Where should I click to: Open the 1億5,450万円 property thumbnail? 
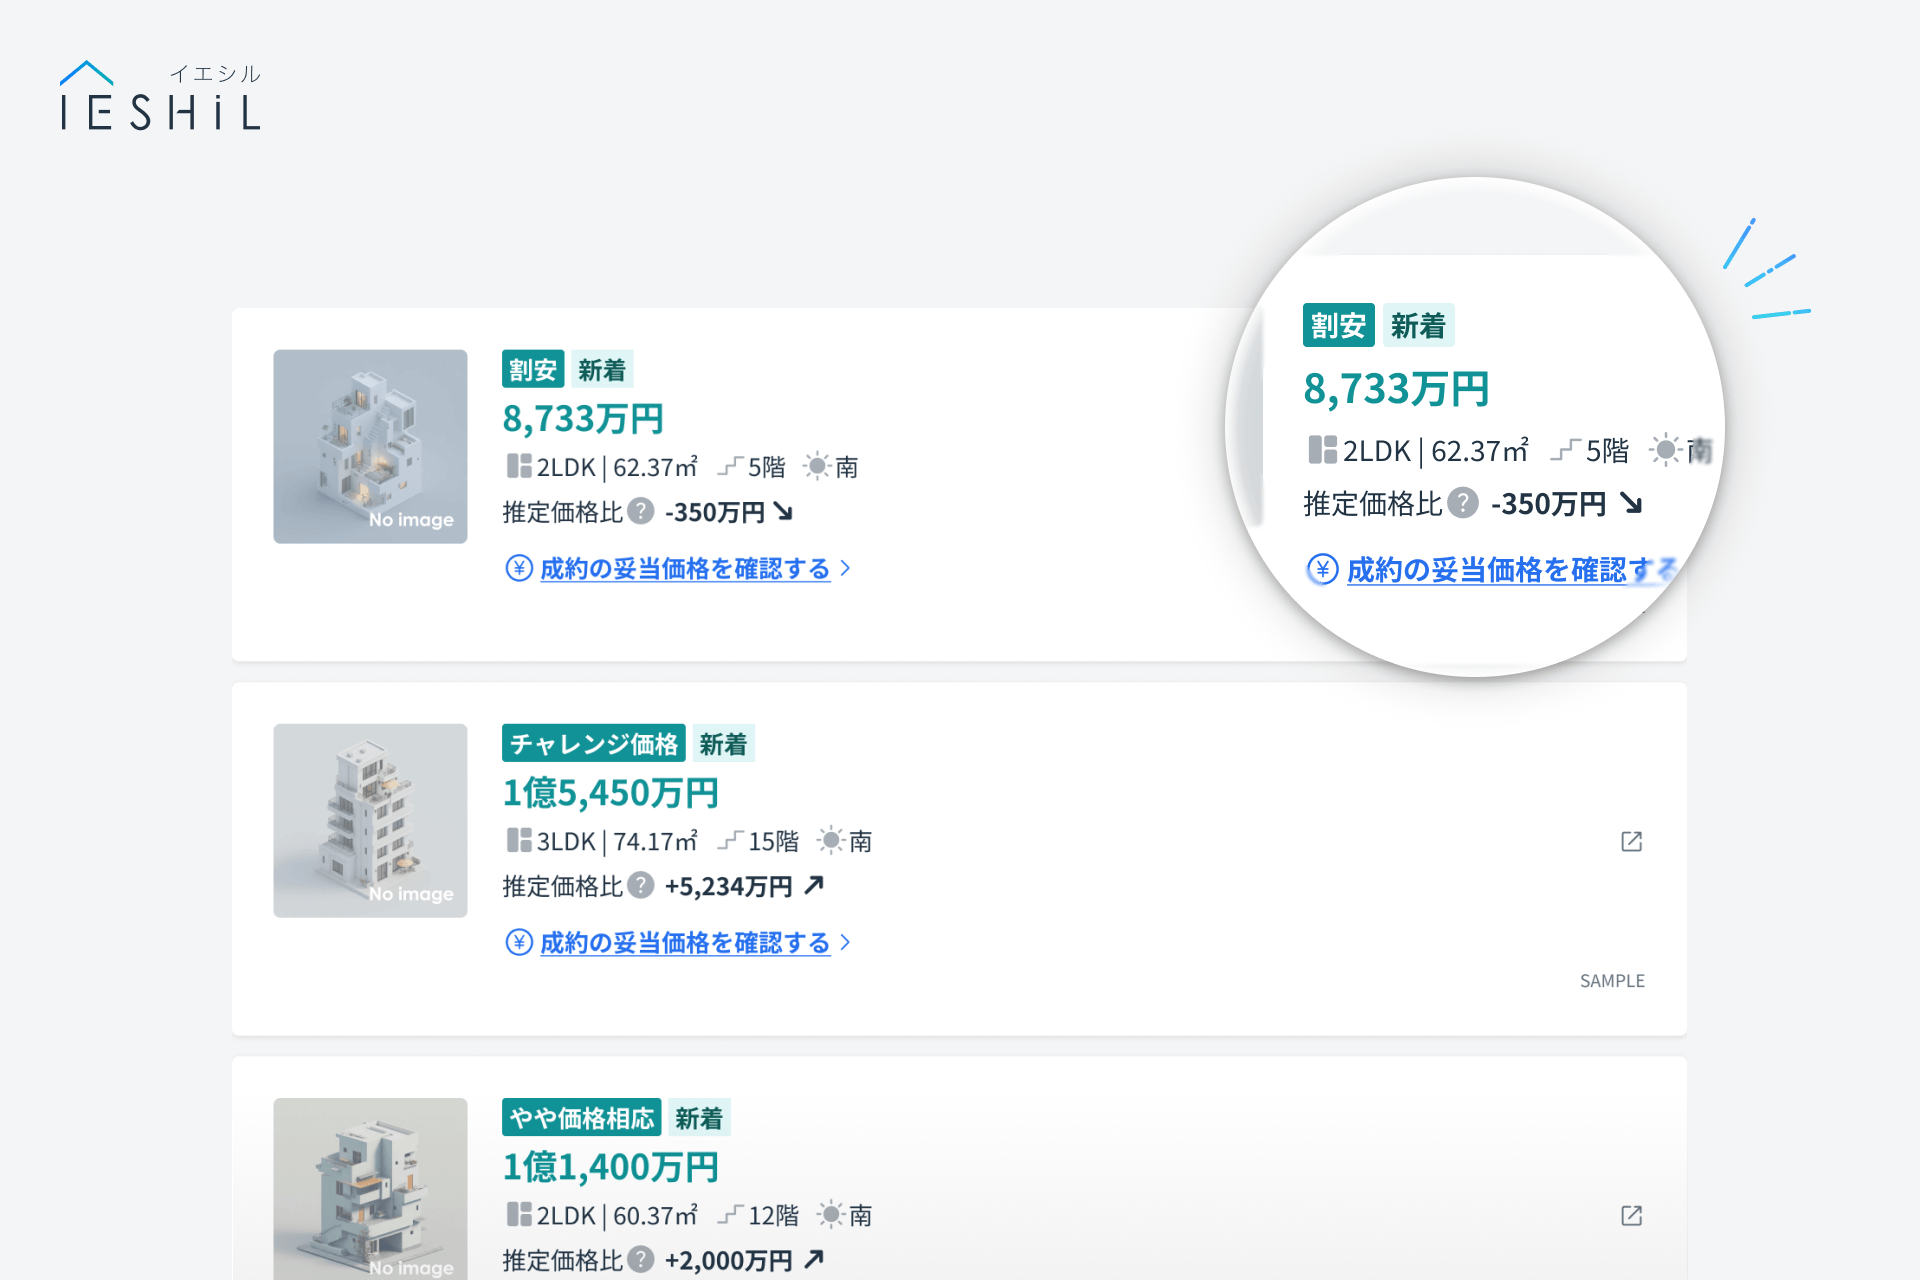click(370, 820)
